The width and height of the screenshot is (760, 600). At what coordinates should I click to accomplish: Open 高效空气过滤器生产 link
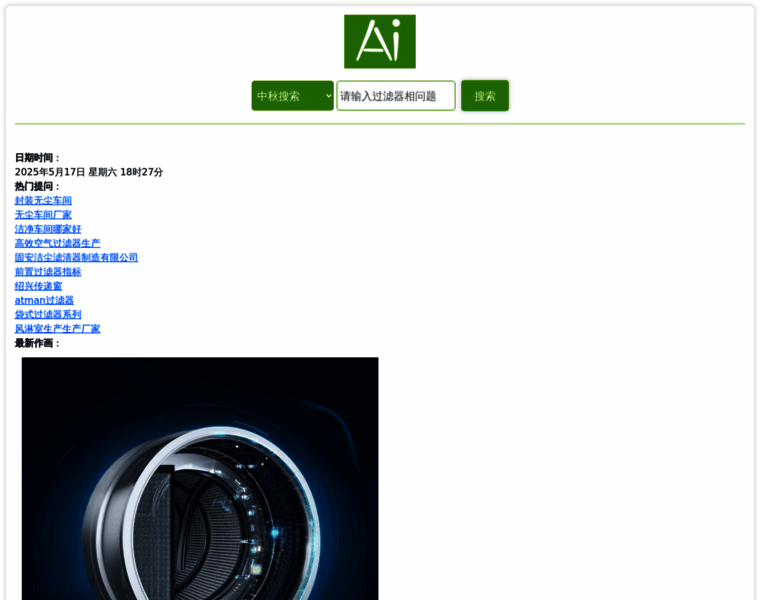click(57, 243)
